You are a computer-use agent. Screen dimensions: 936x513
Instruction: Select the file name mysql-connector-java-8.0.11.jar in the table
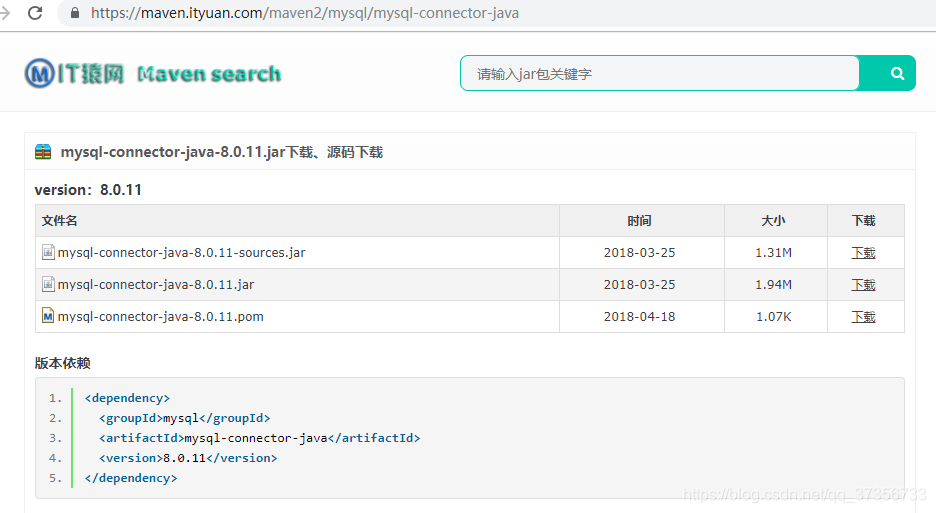pos(156,285)
